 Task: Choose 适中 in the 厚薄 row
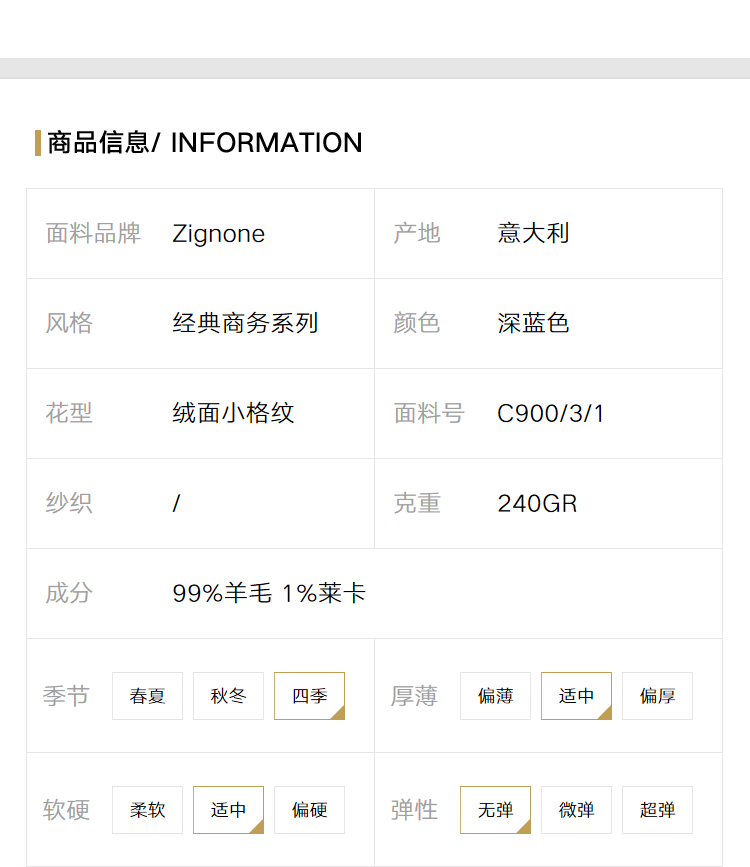click(576, 696)
